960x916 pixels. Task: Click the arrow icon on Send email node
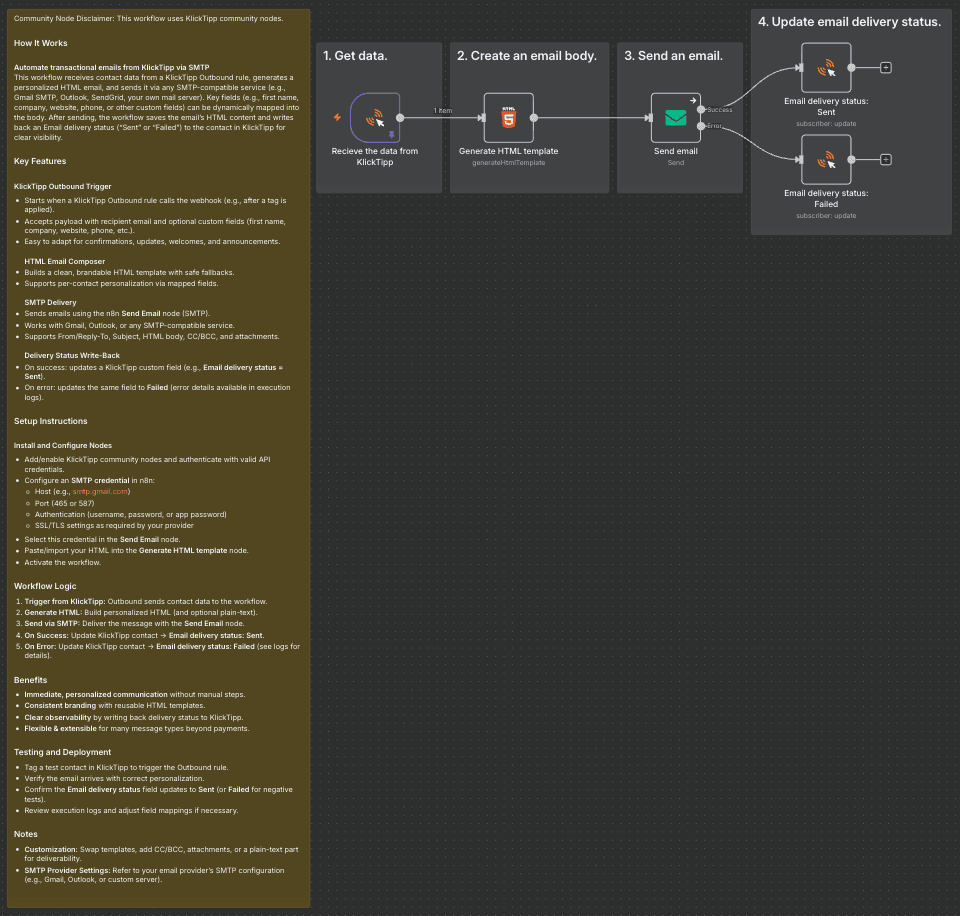tap(692, 100)
